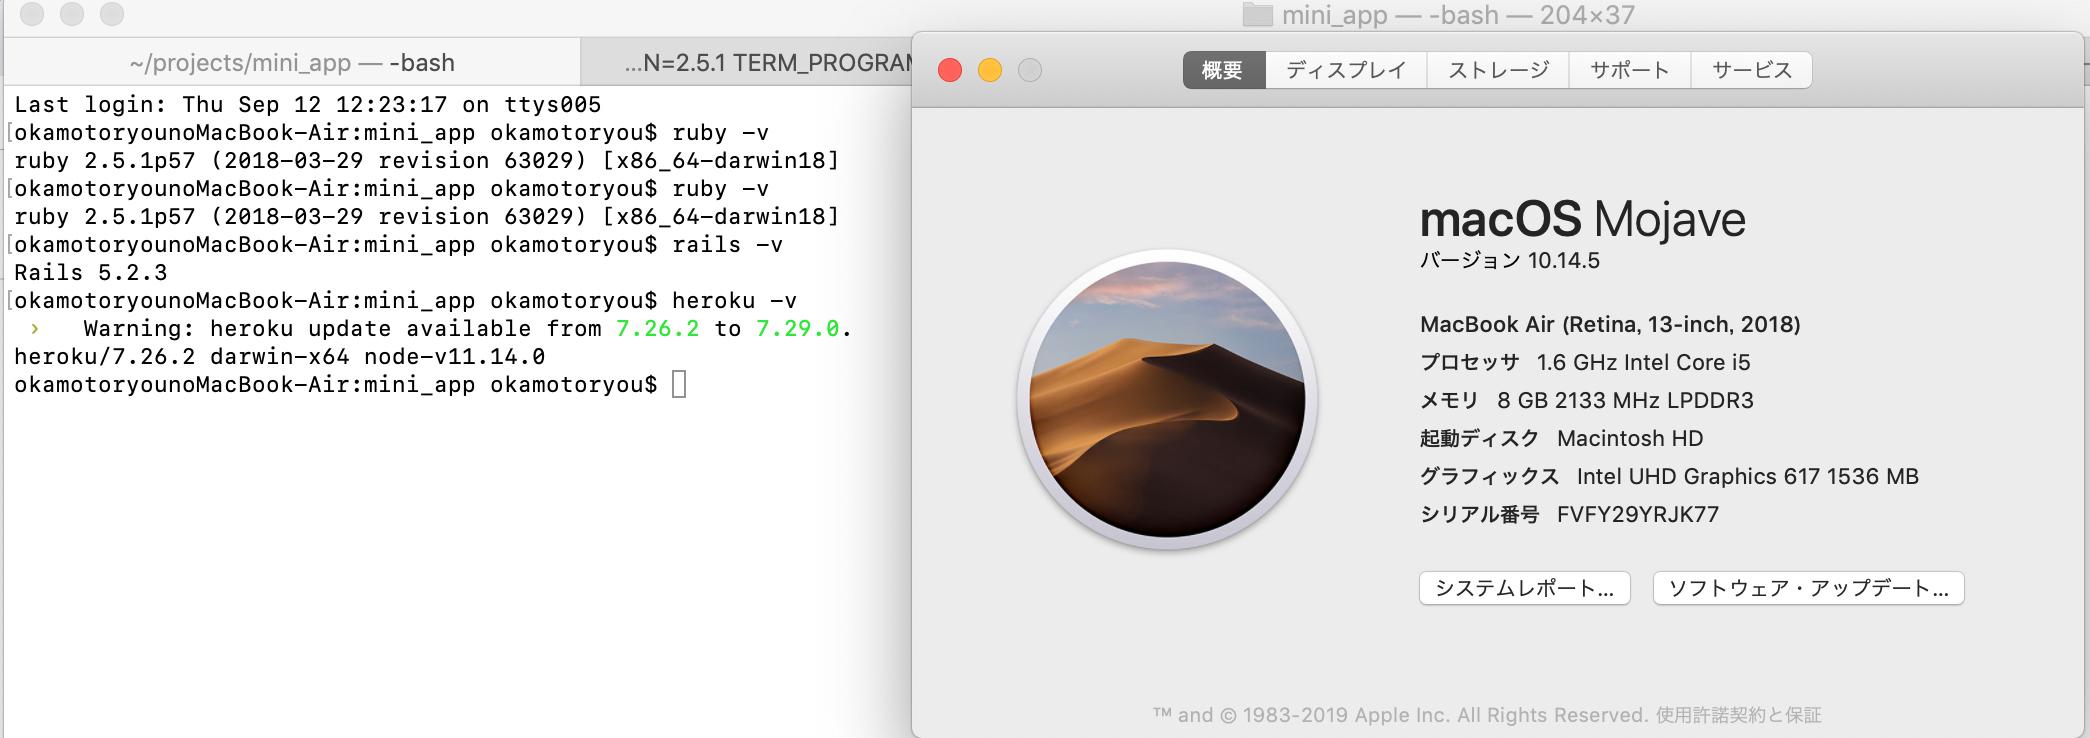This screenshot has height=738, width=2090.
Task: Click the serial number FVFY29YRJK77
Action: click(1638, 515)
